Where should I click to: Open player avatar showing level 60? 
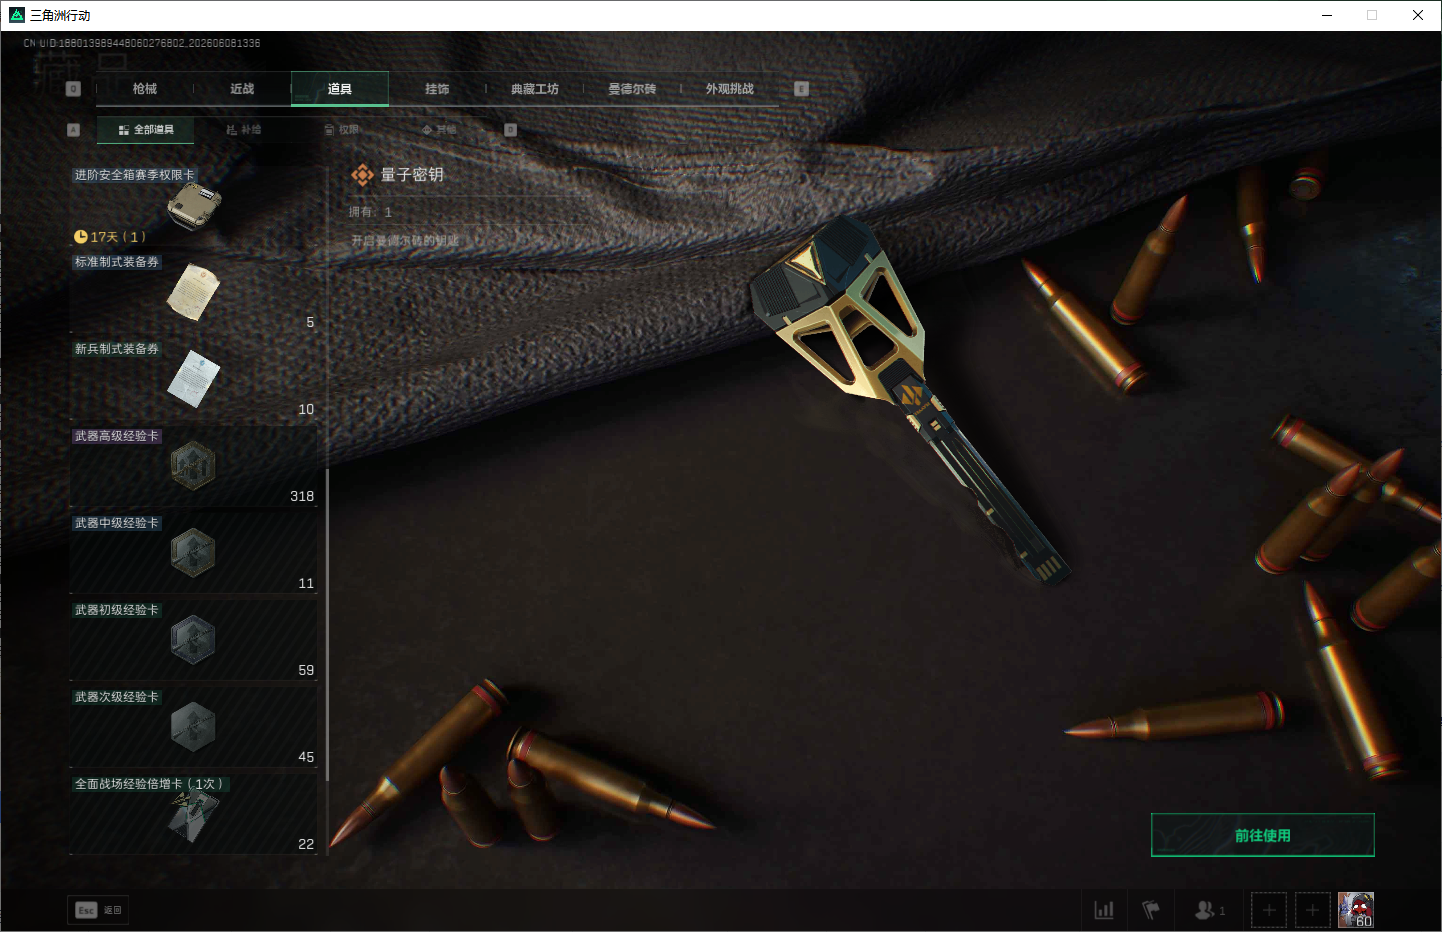(x=1356, y=910)
